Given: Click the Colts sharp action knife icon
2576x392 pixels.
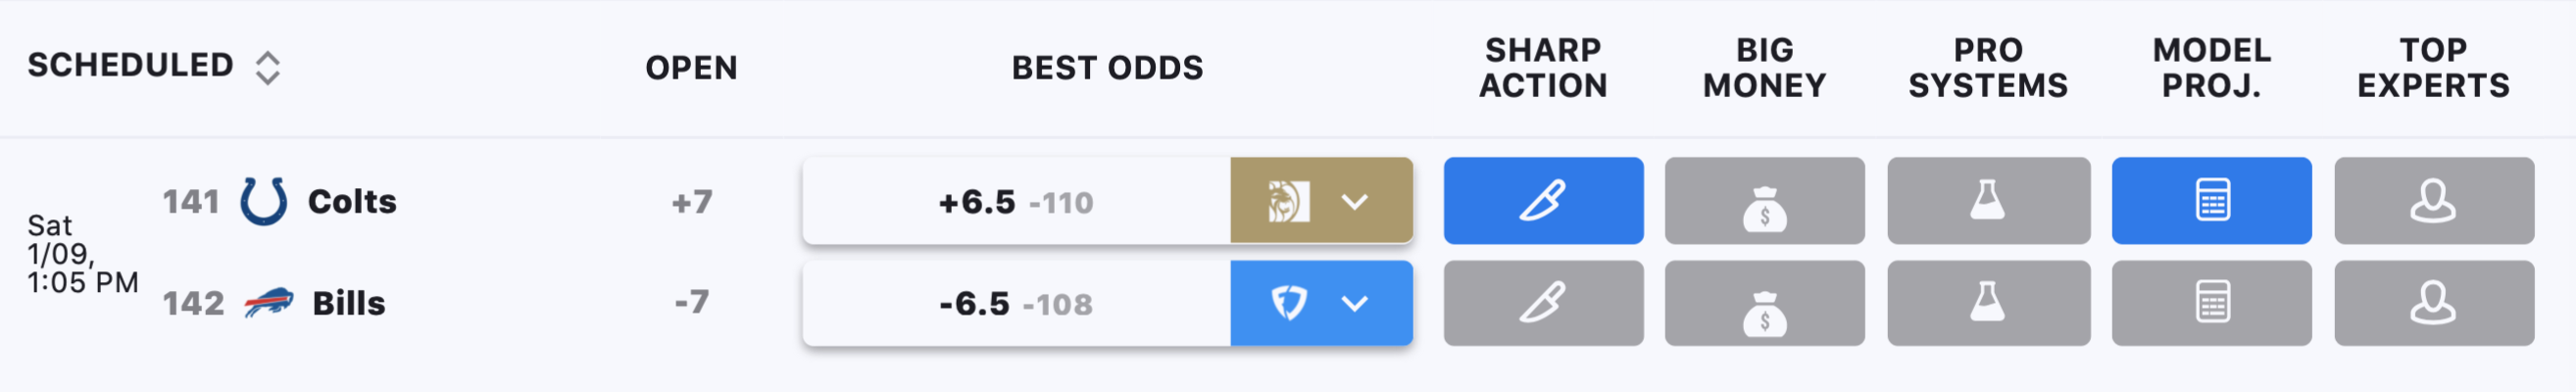Looking at the screenshot, I should 1543,200.
